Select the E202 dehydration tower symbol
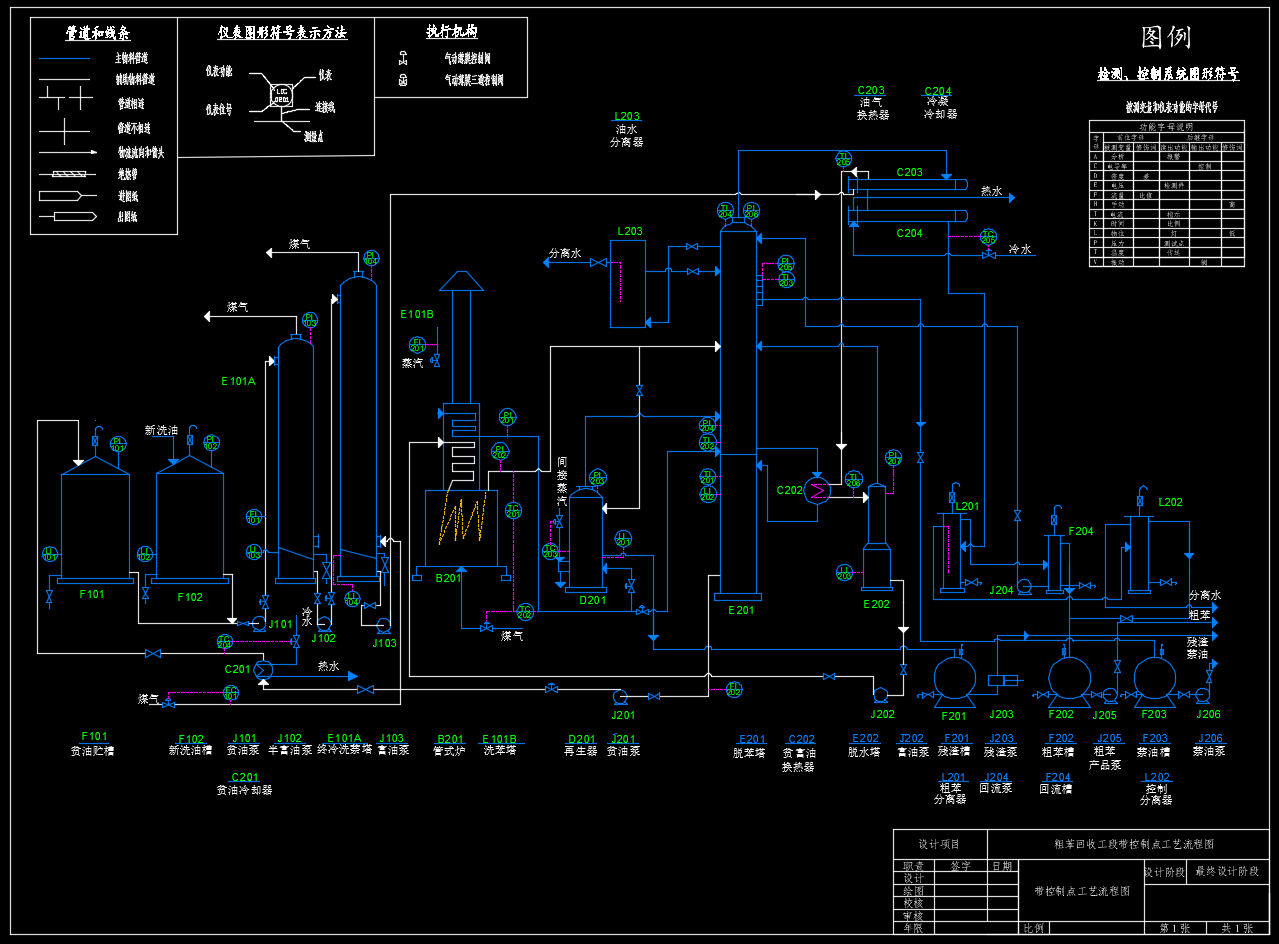The height and width of the screenshot is (944, 1279). (x=877, y=540)
